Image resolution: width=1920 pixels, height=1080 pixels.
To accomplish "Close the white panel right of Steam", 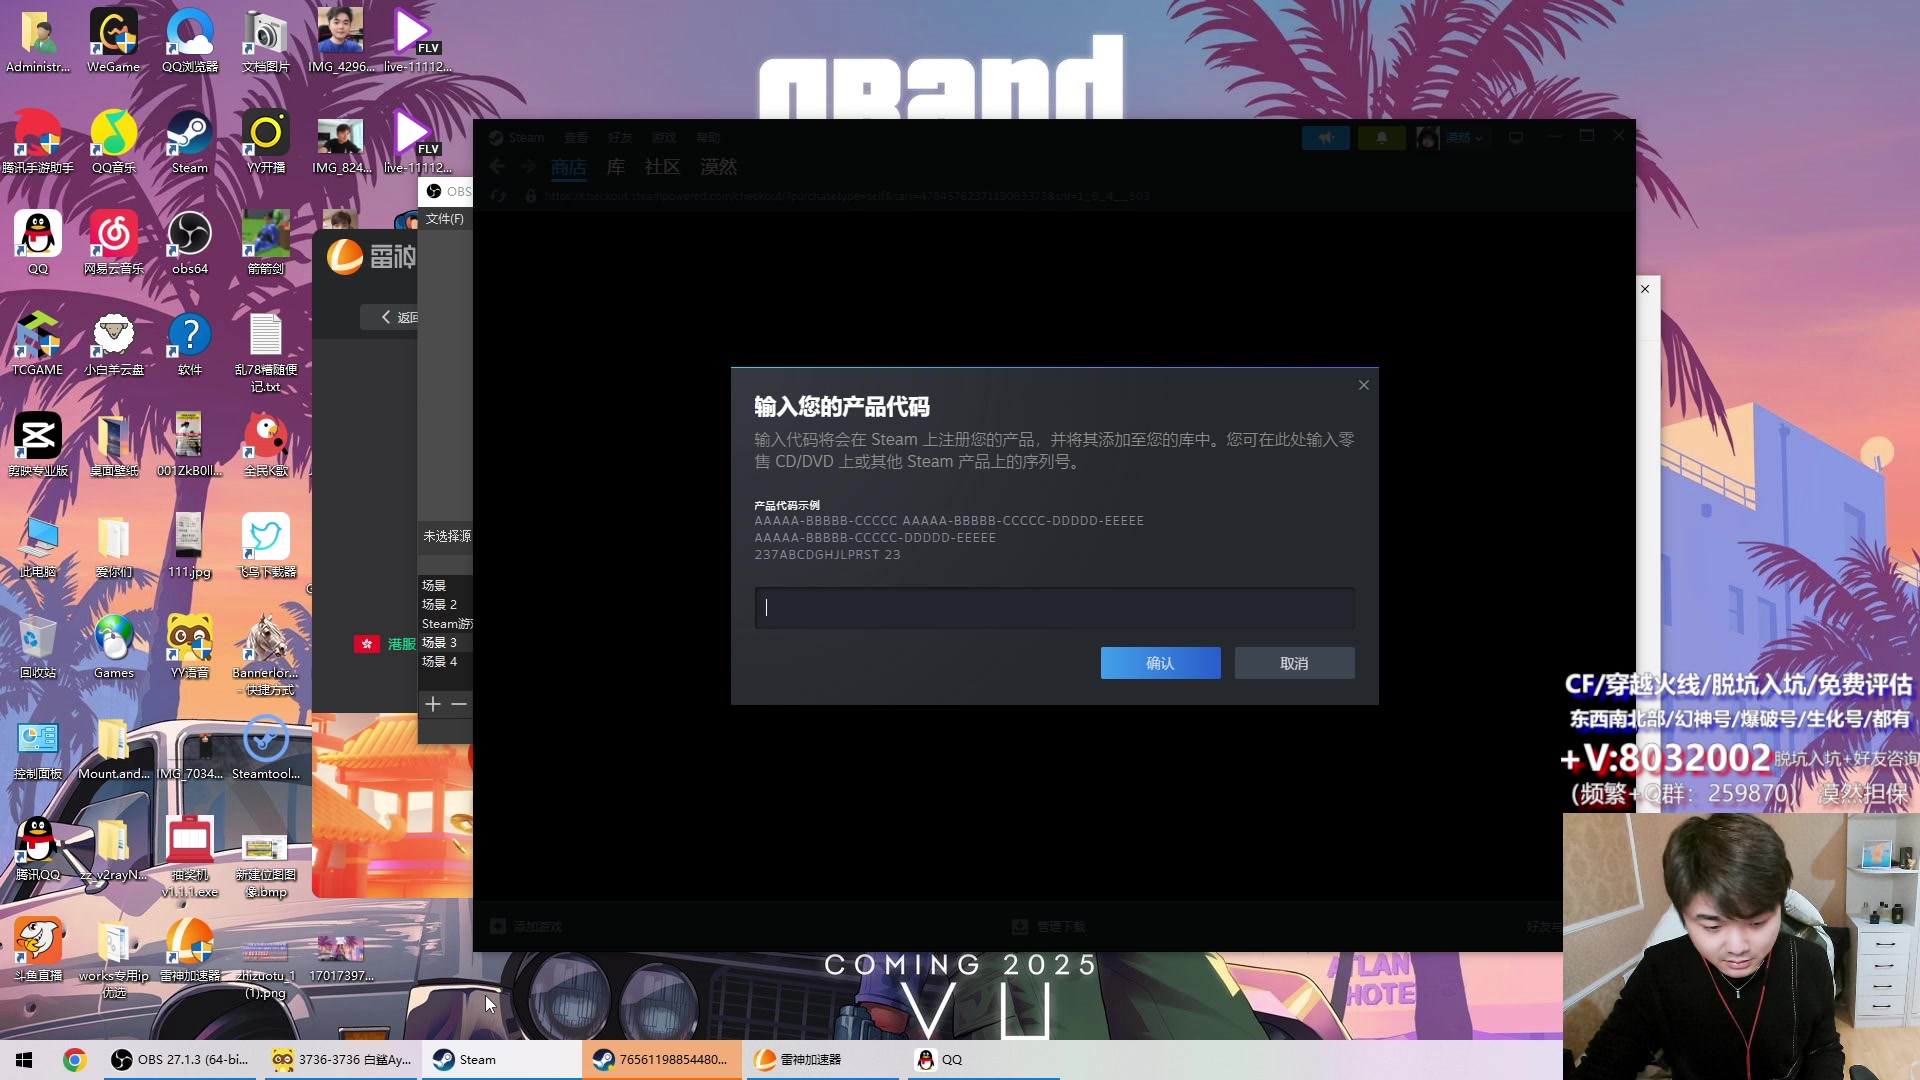I will 1645,289.
